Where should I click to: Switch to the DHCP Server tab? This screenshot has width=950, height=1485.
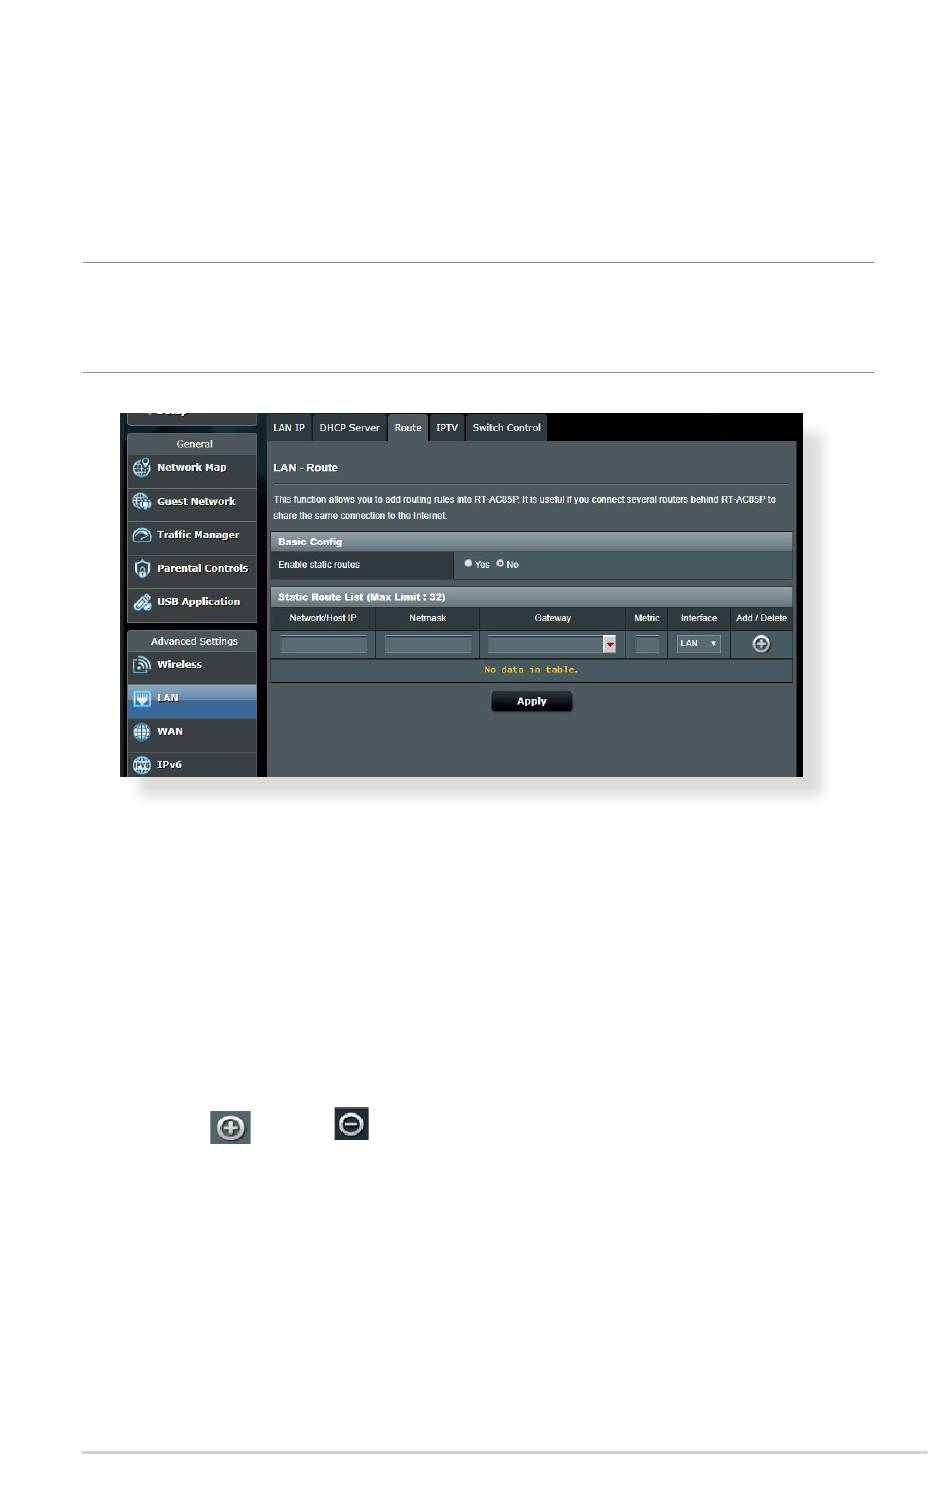[x=349, y=428]
